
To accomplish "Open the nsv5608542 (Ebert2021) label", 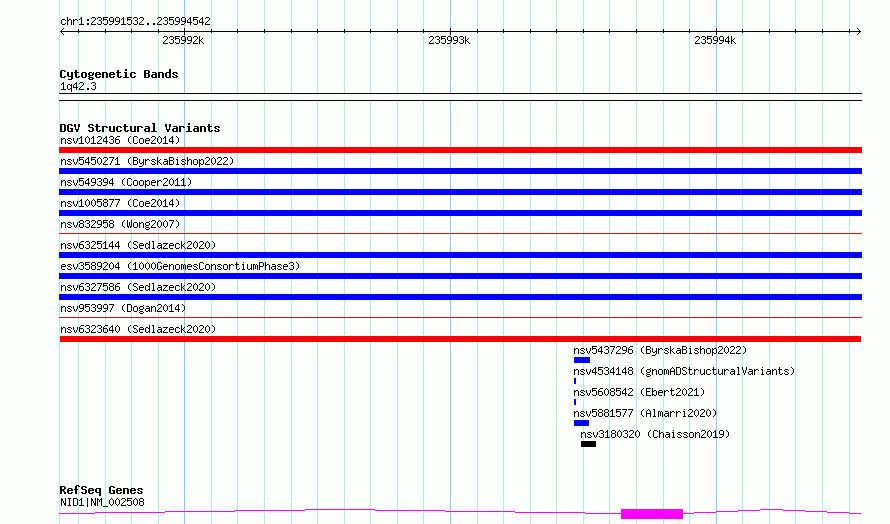I will click(639, 392).
